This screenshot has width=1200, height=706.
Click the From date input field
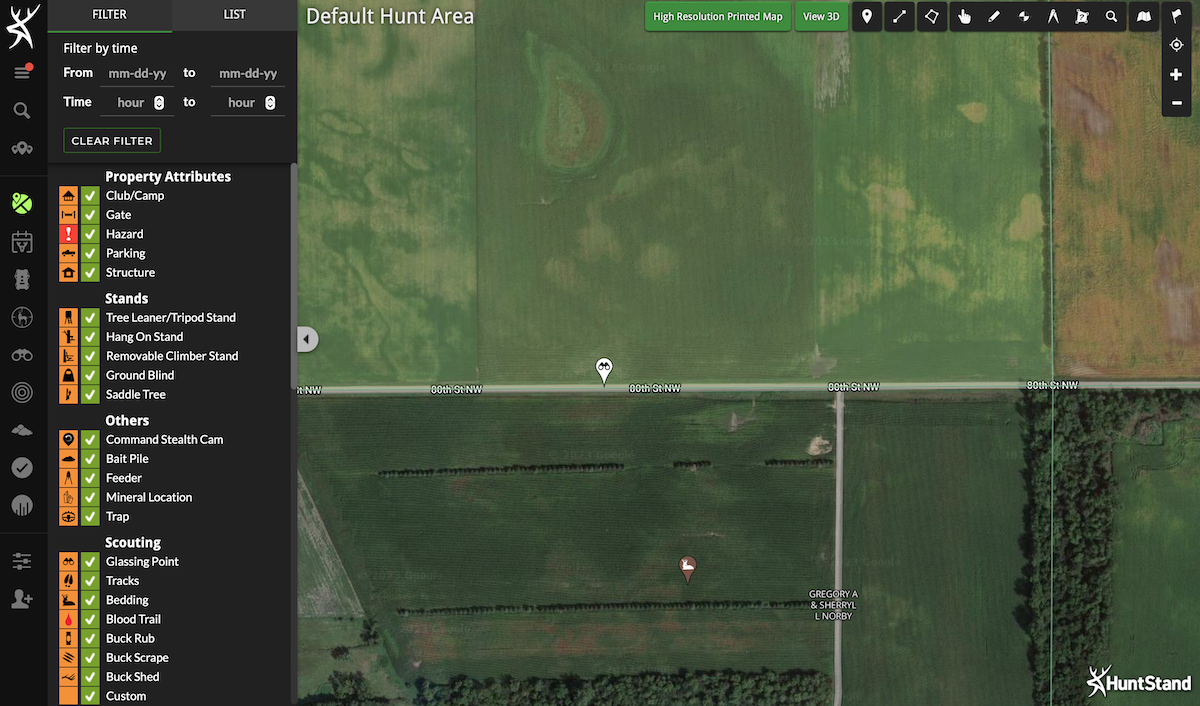[x=137, y=73]
